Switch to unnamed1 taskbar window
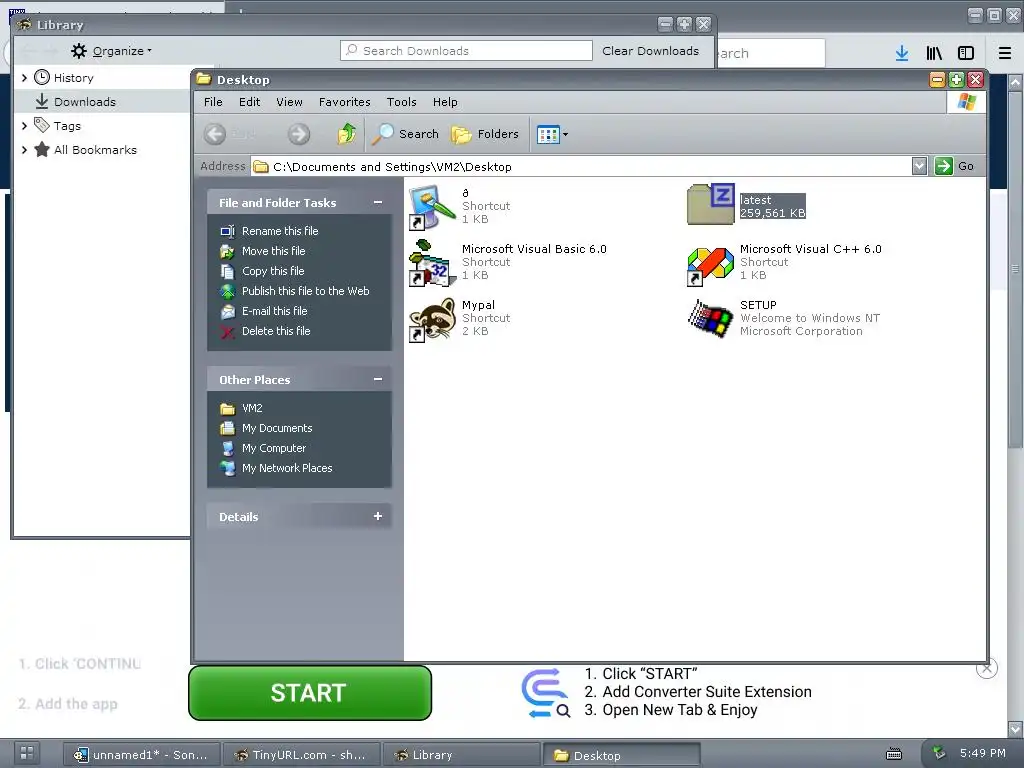This screenshot has width=1024, height=768. [x=141, y=755]
